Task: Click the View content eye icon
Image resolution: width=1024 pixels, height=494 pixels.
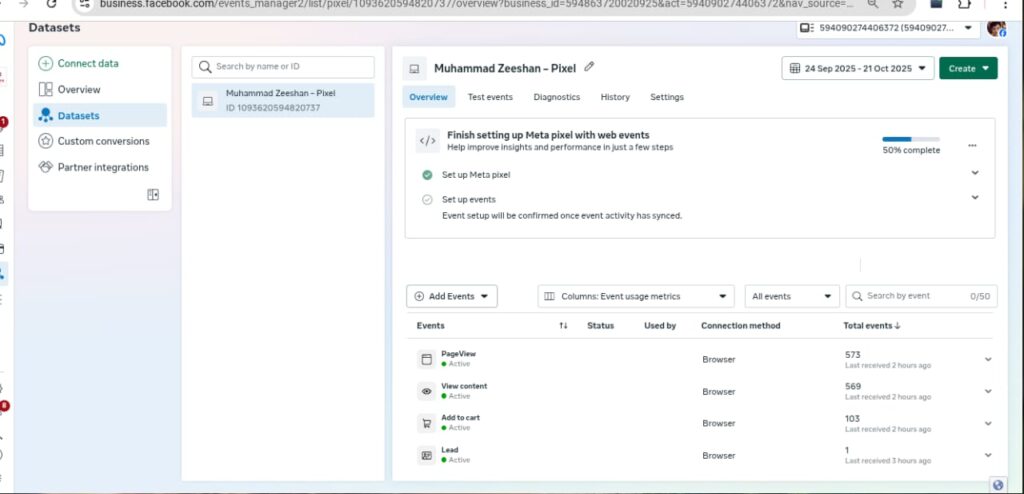Action: pyautogui.click(x=426, y=391)
